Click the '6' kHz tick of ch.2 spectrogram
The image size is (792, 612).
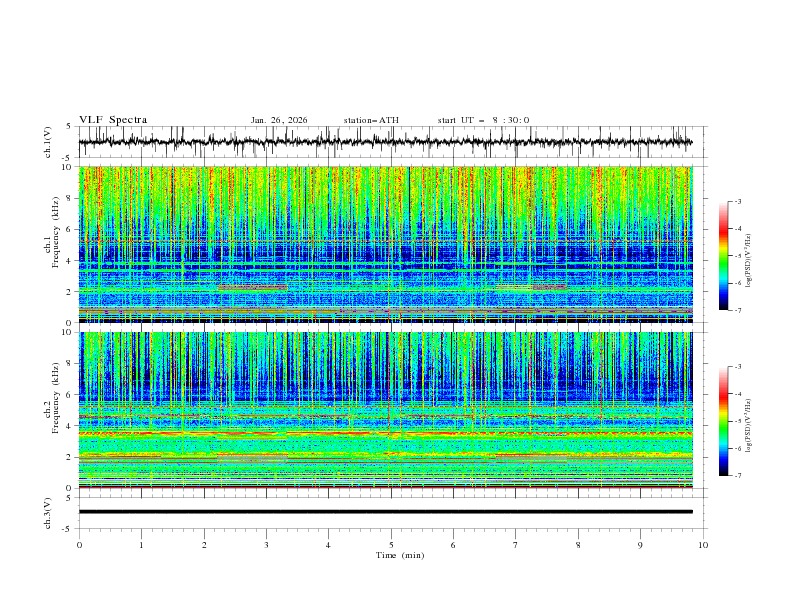click(x=69, y=395)
